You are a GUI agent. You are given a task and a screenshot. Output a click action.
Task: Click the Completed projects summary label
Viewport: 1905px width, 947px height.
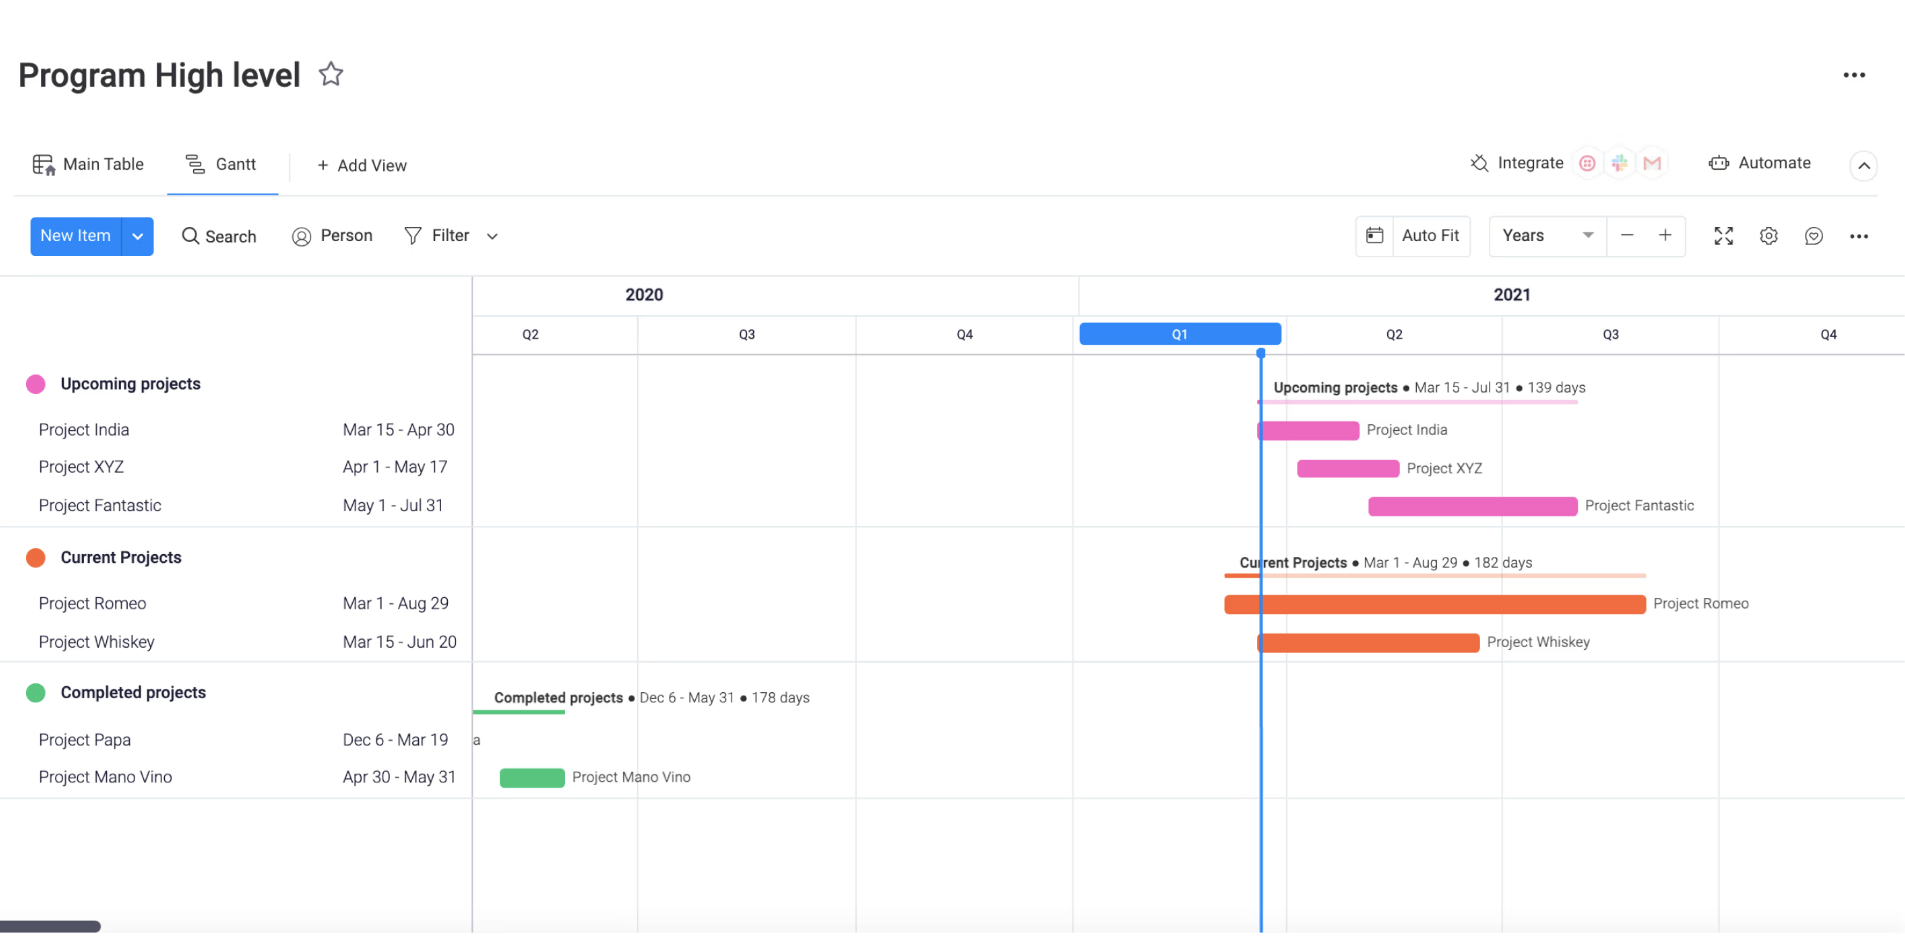click(x=652, y=698)
